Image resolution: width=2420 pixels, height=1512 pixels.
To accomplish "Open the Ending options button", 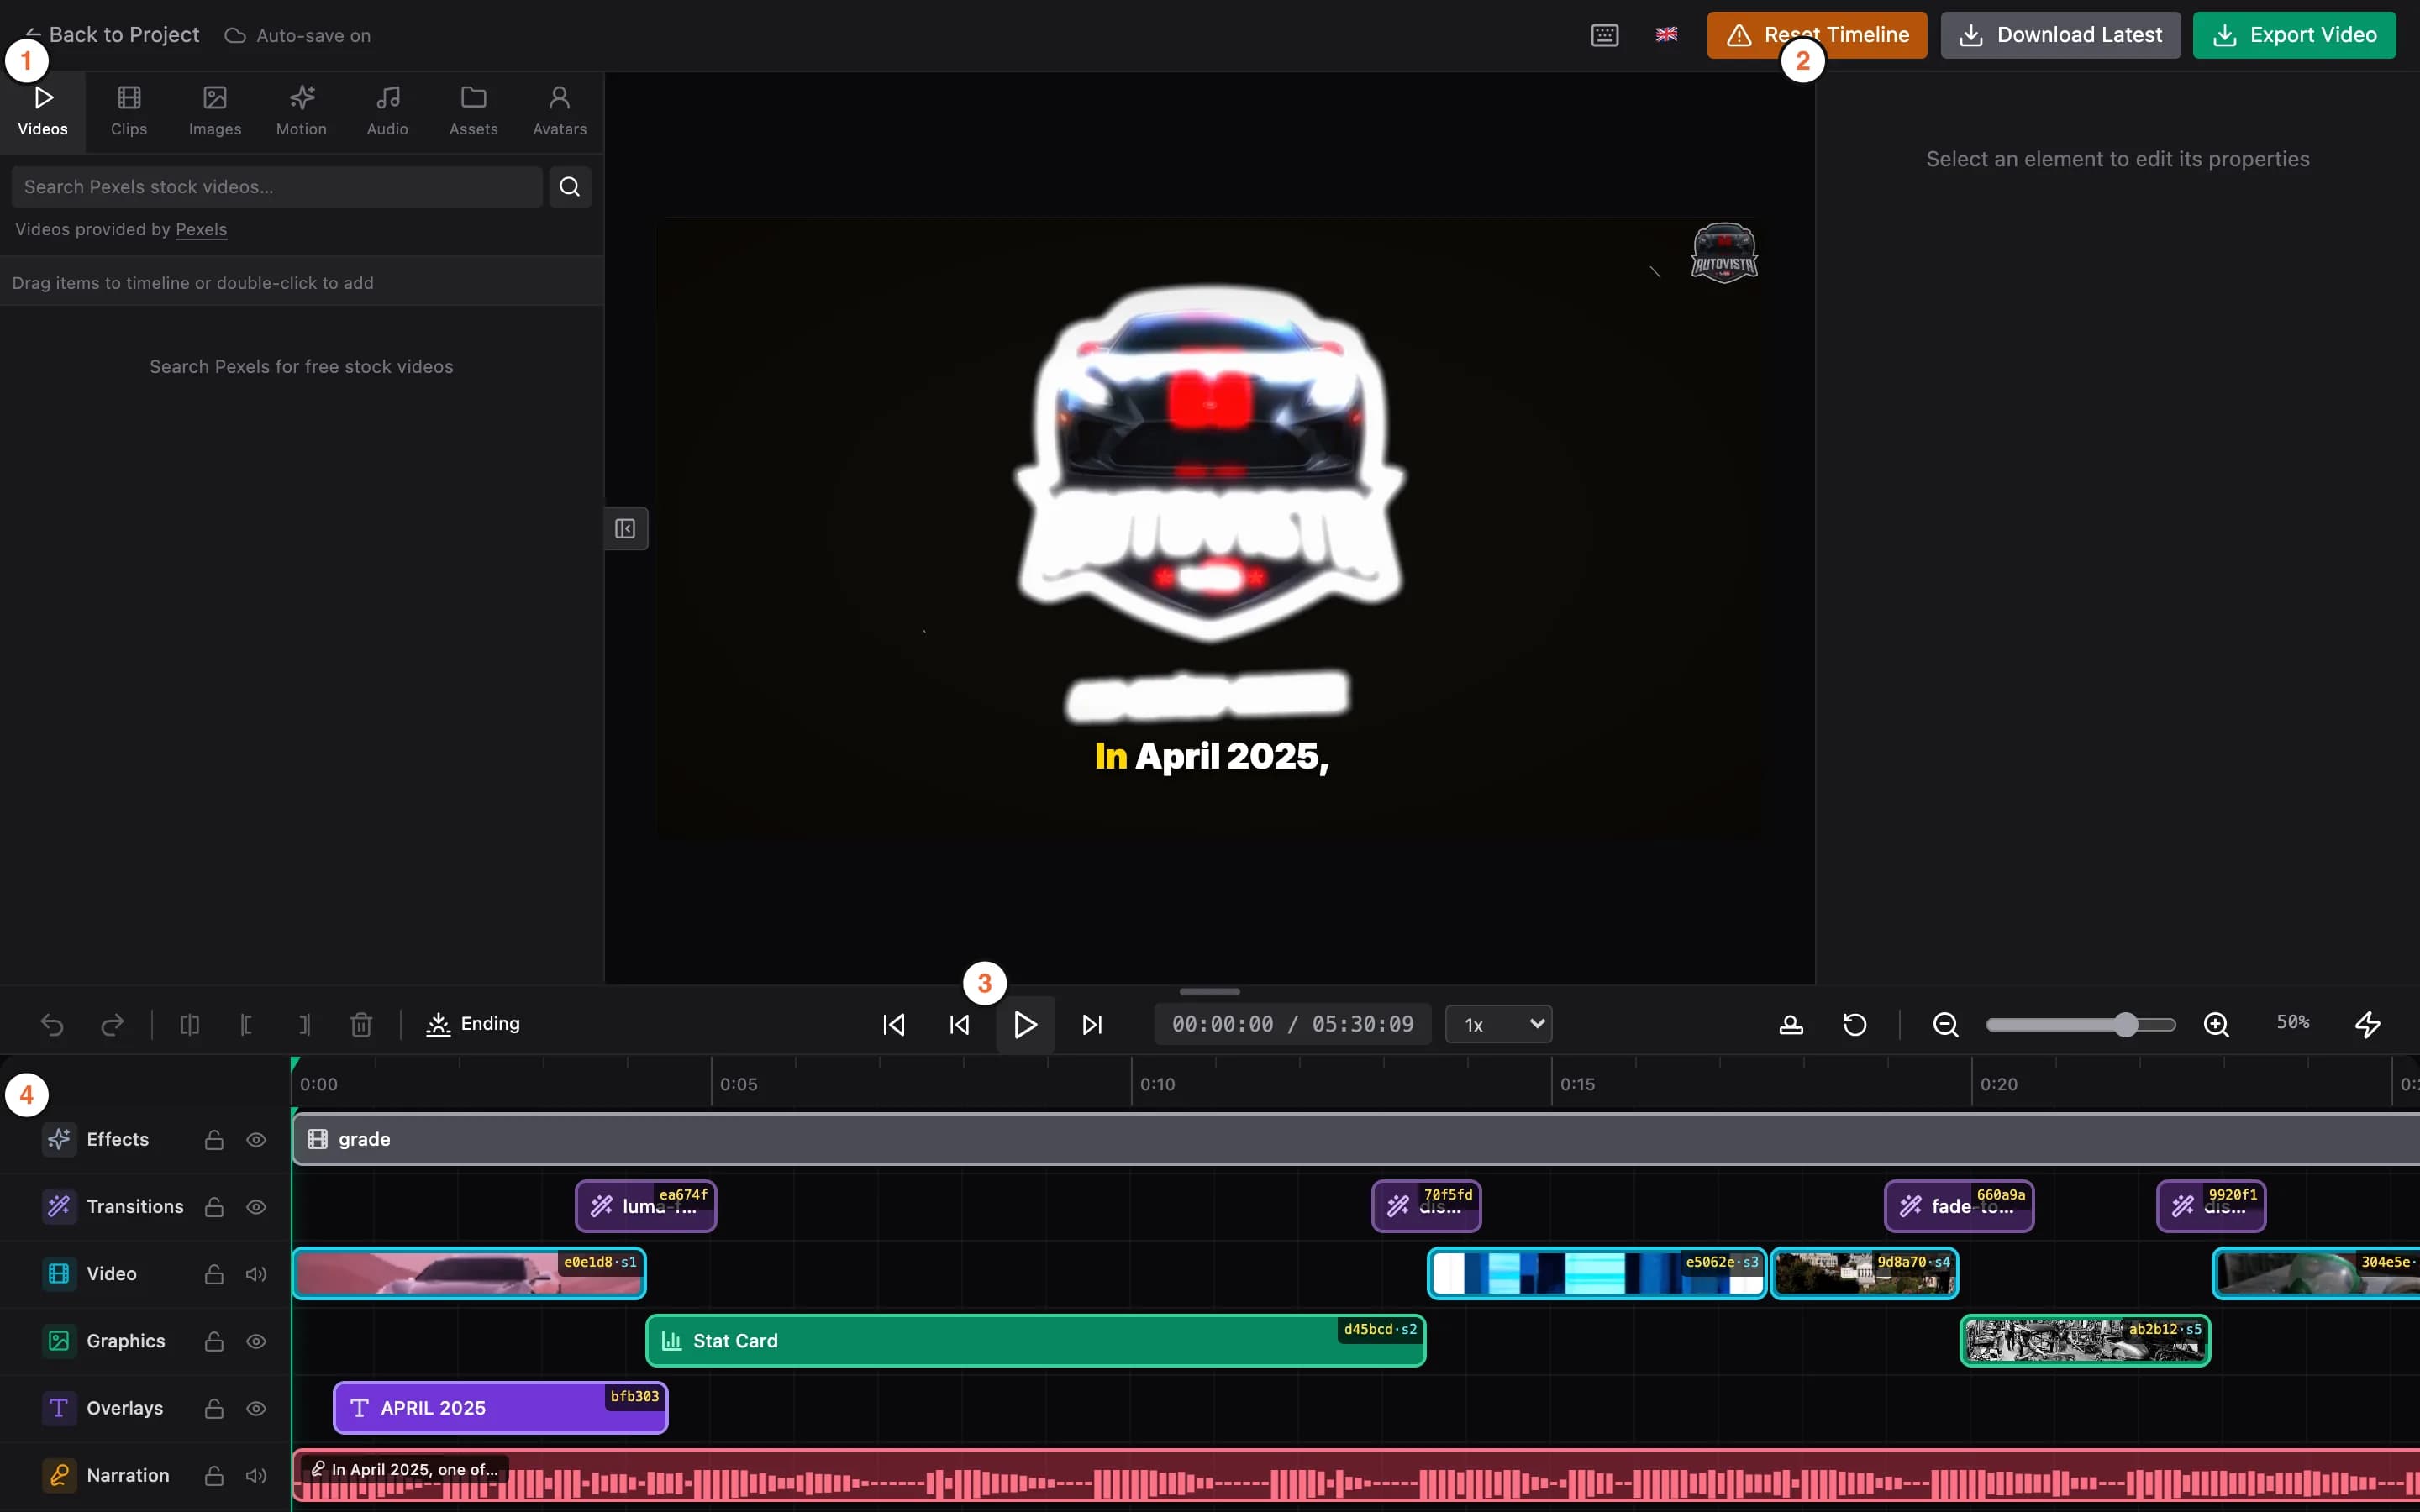I will coord(473,1024).
